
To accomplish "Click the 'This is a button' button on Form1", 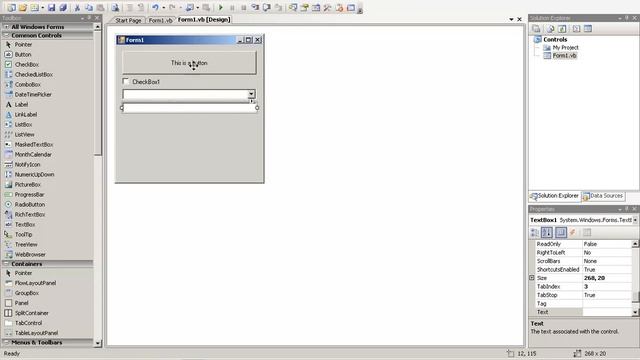I will (x=189, y=62).
